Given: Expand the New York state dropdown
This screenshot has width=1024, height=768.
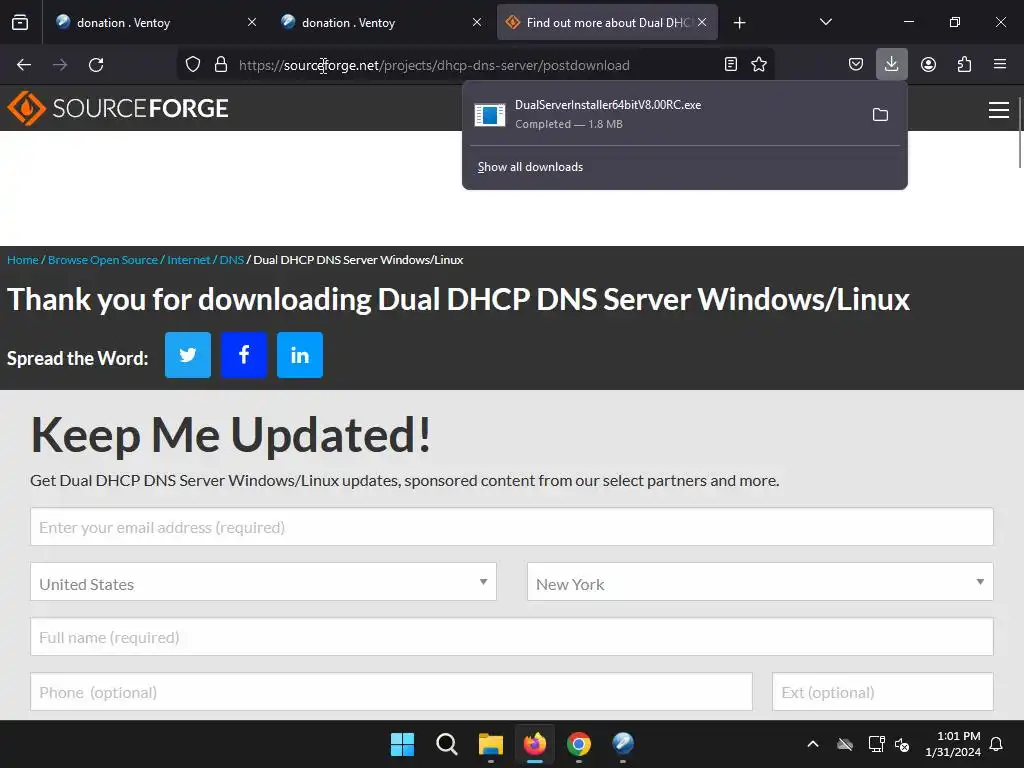Looking at the screenshot, I should point(760,582).
